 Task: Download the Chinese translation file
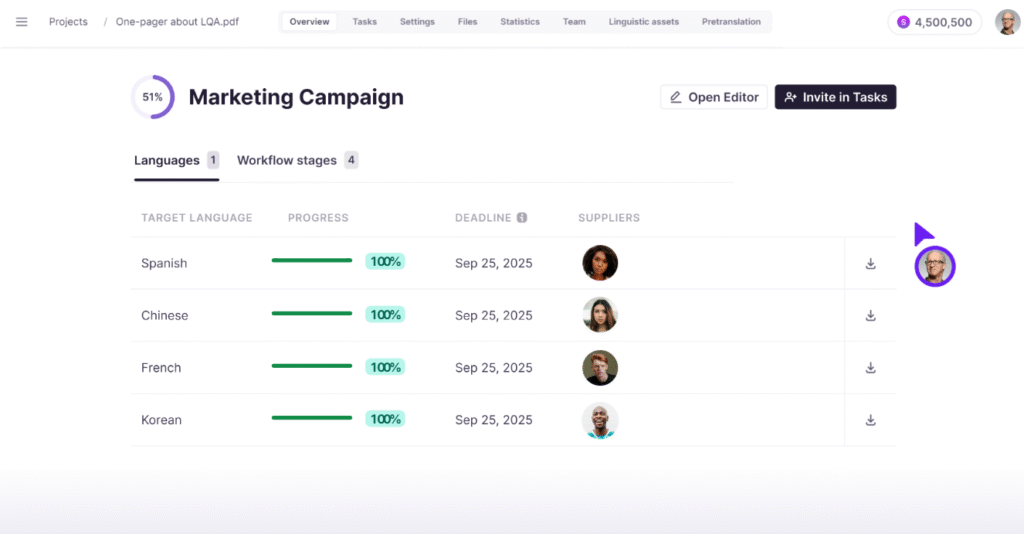coord(870,316)
